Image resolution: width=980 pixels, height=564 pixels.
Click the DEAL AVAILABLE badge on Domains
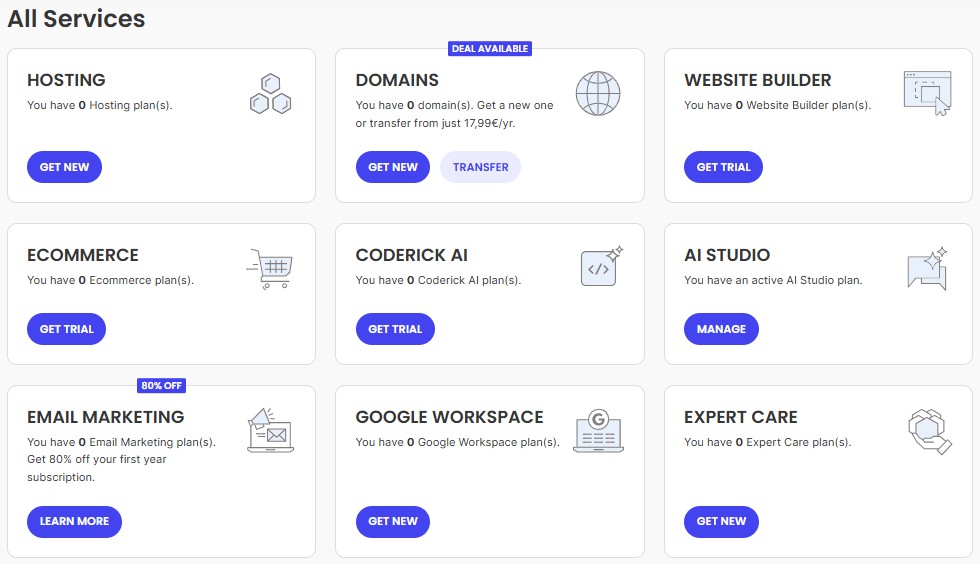click(x=490, y=49)
